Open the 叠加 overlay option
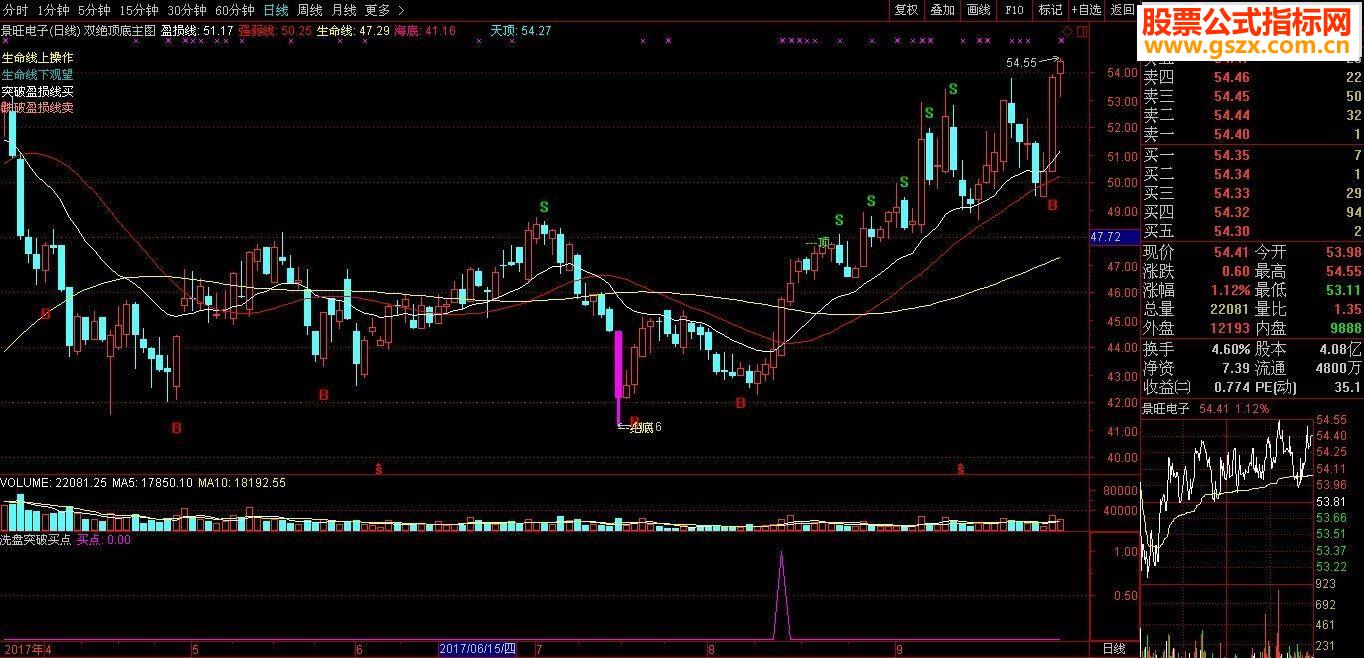This screenshot has height=658, width=1364. pos(942,10)
